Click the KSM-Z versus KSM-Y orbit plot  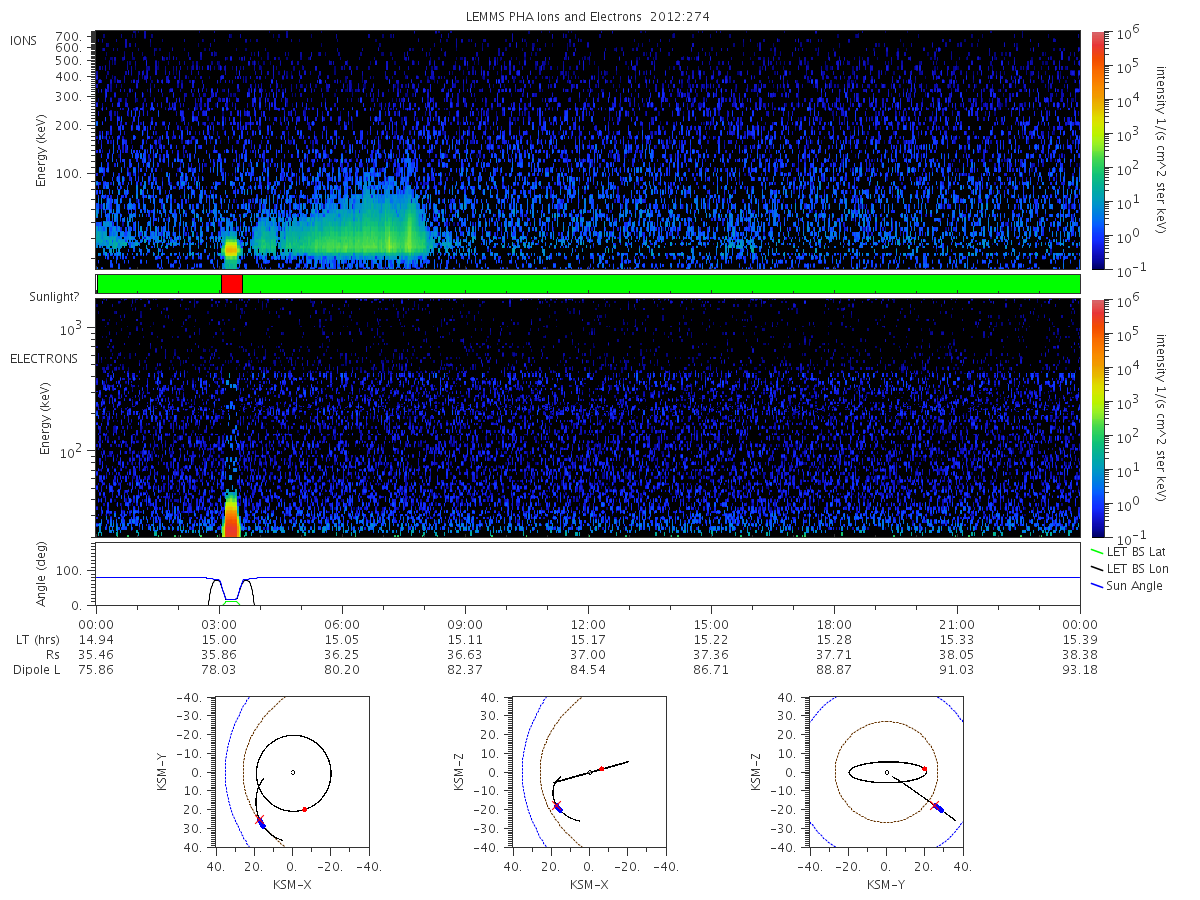(x=886, y=772)
